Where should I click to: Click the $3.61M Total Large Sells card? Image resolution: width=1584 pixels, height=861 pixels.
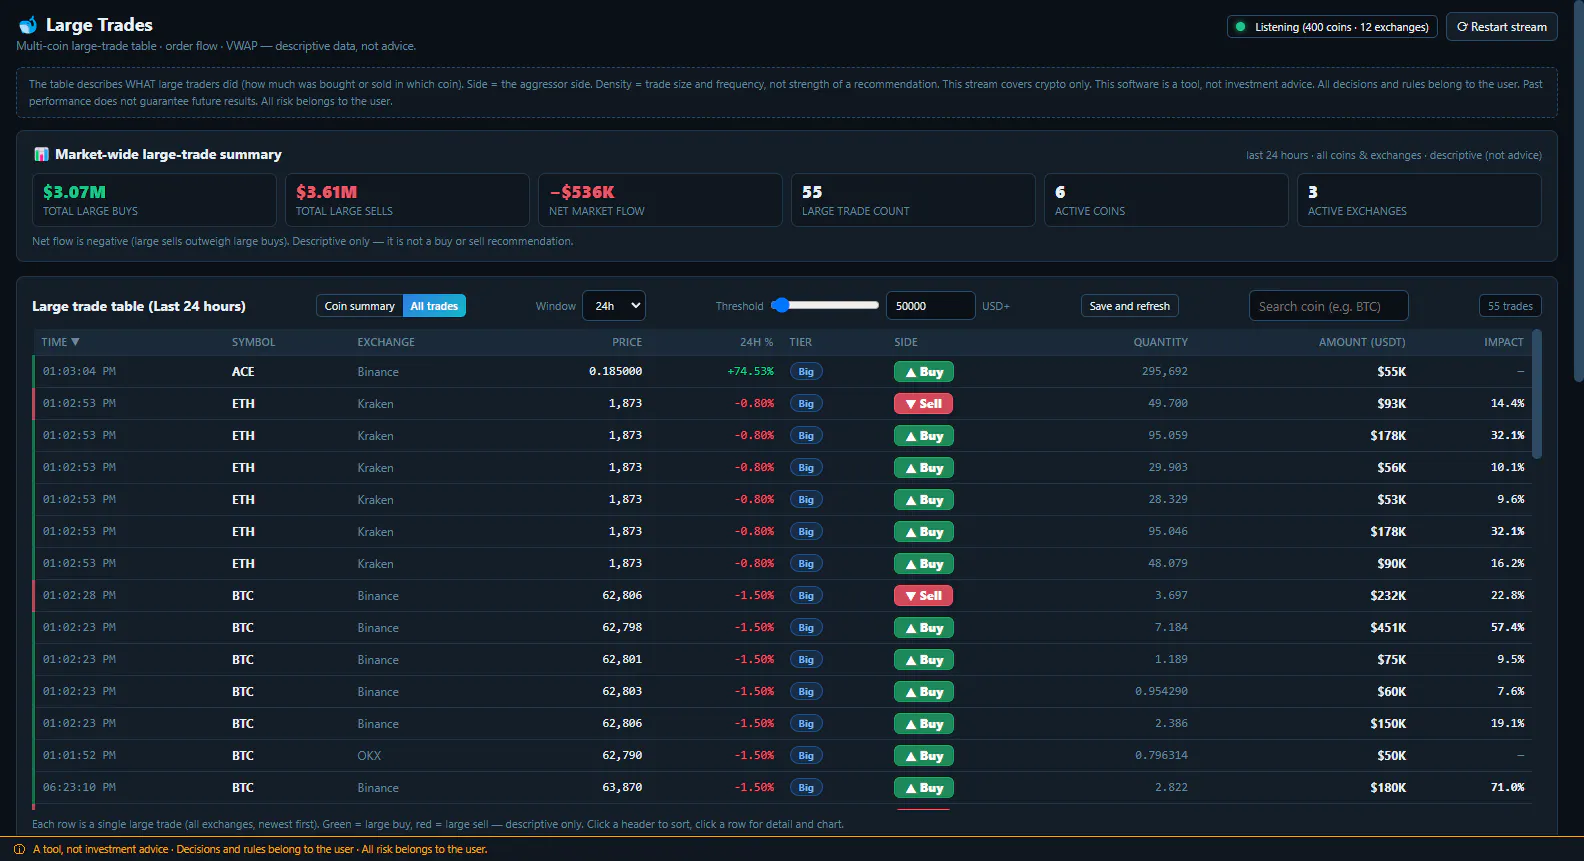click(407, 200)
